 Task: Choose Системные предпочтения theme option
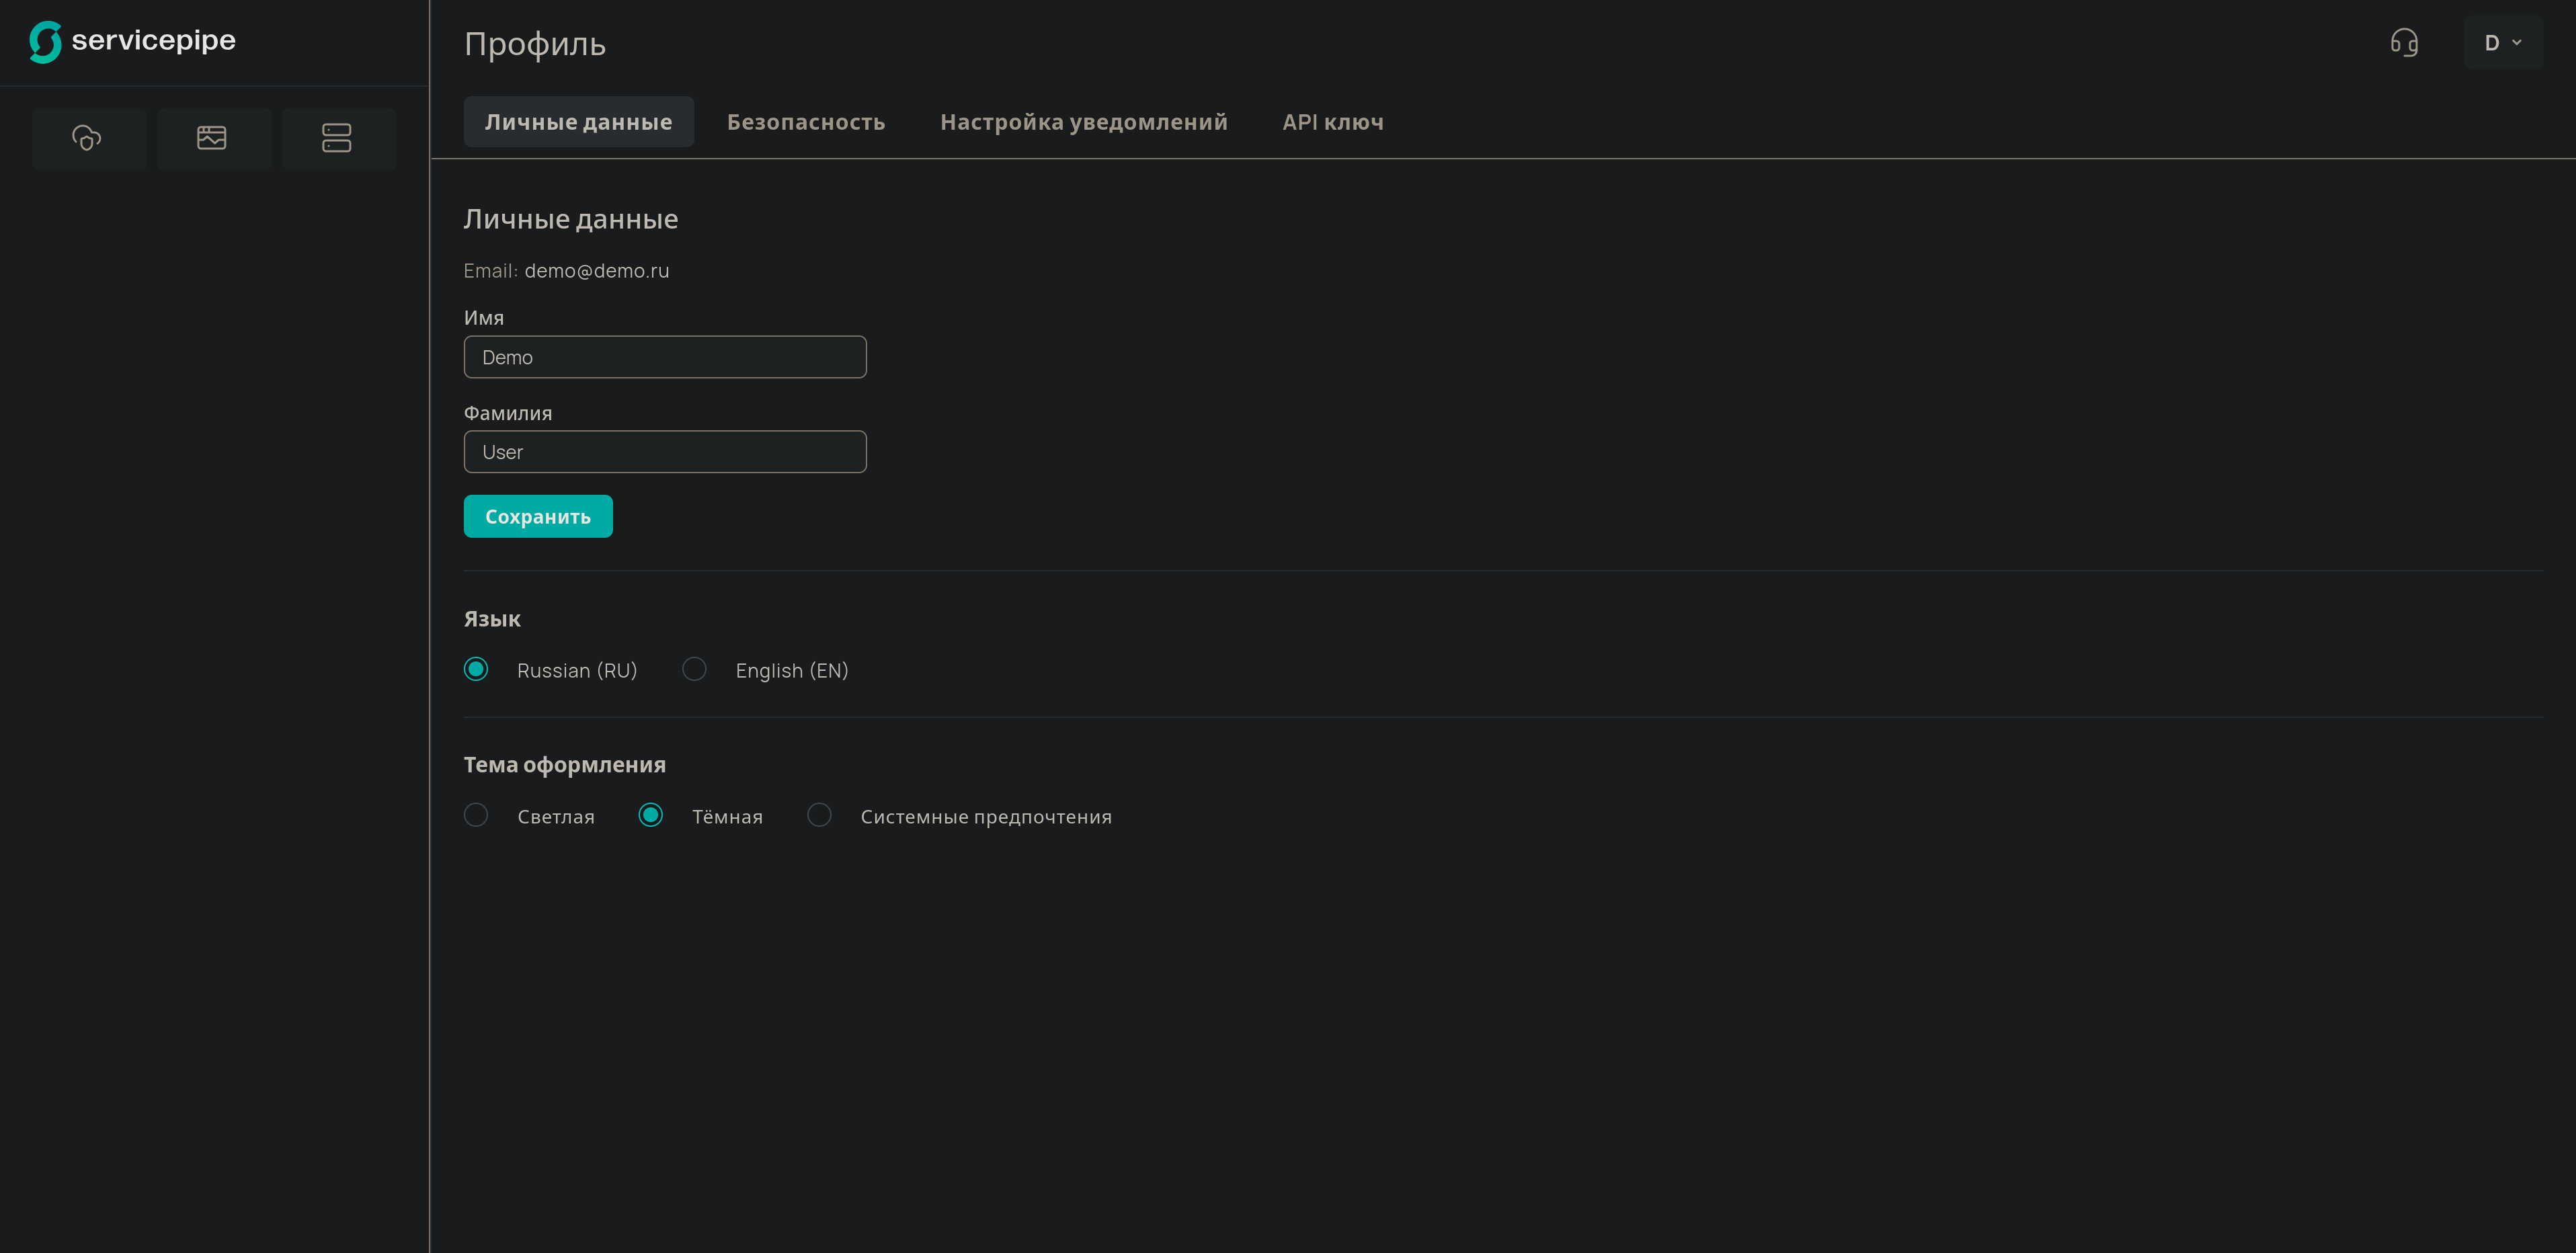point(819,815)
